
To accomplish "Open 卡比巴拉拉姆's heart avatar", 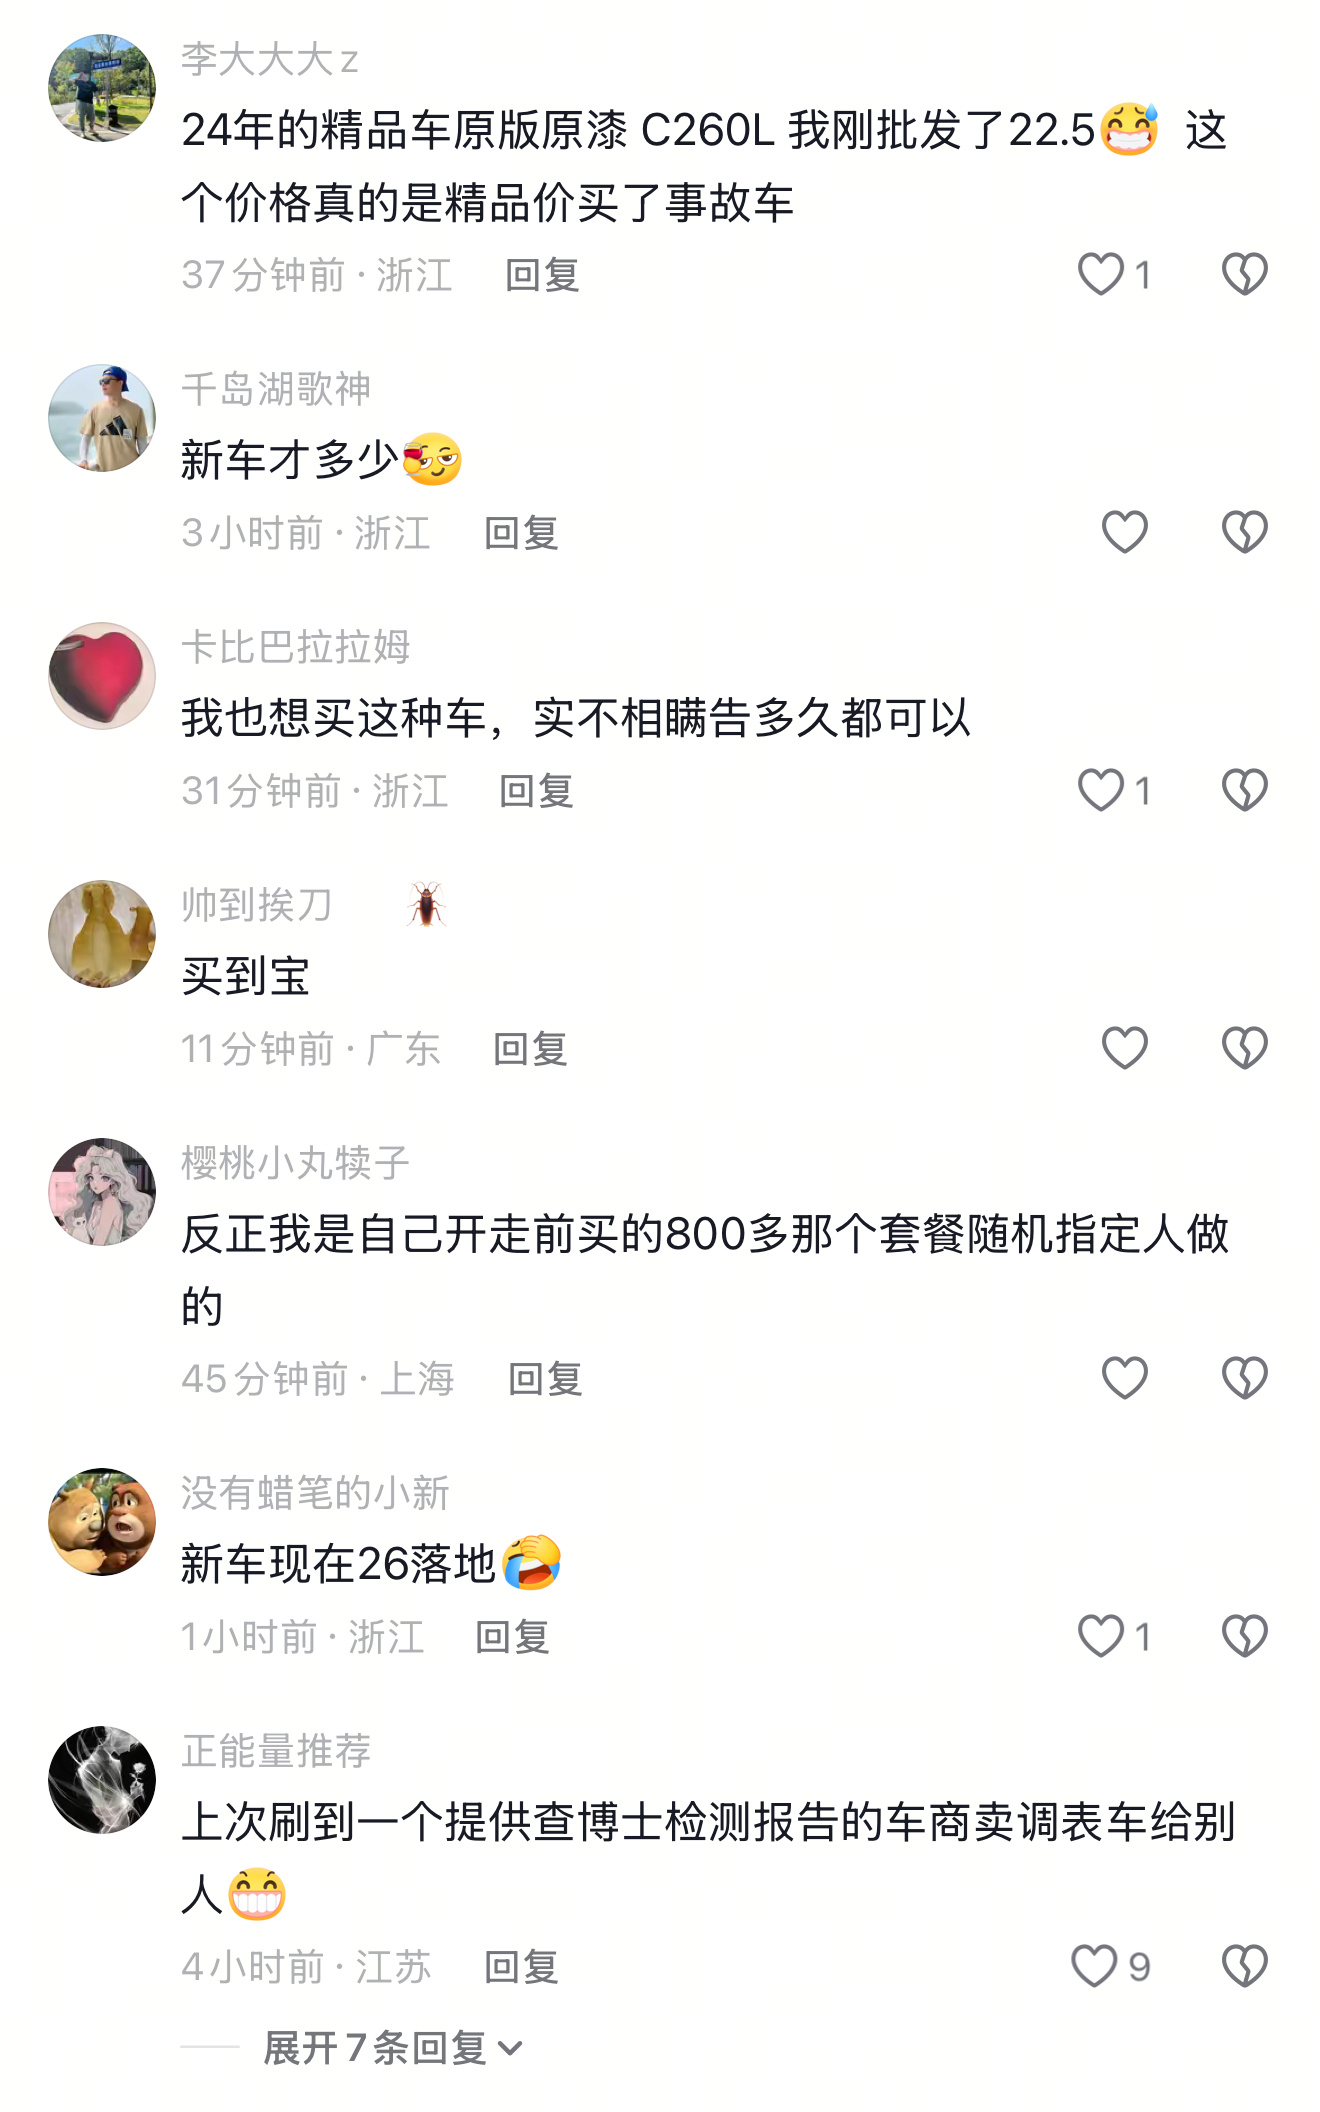I will tap(102, 676).
